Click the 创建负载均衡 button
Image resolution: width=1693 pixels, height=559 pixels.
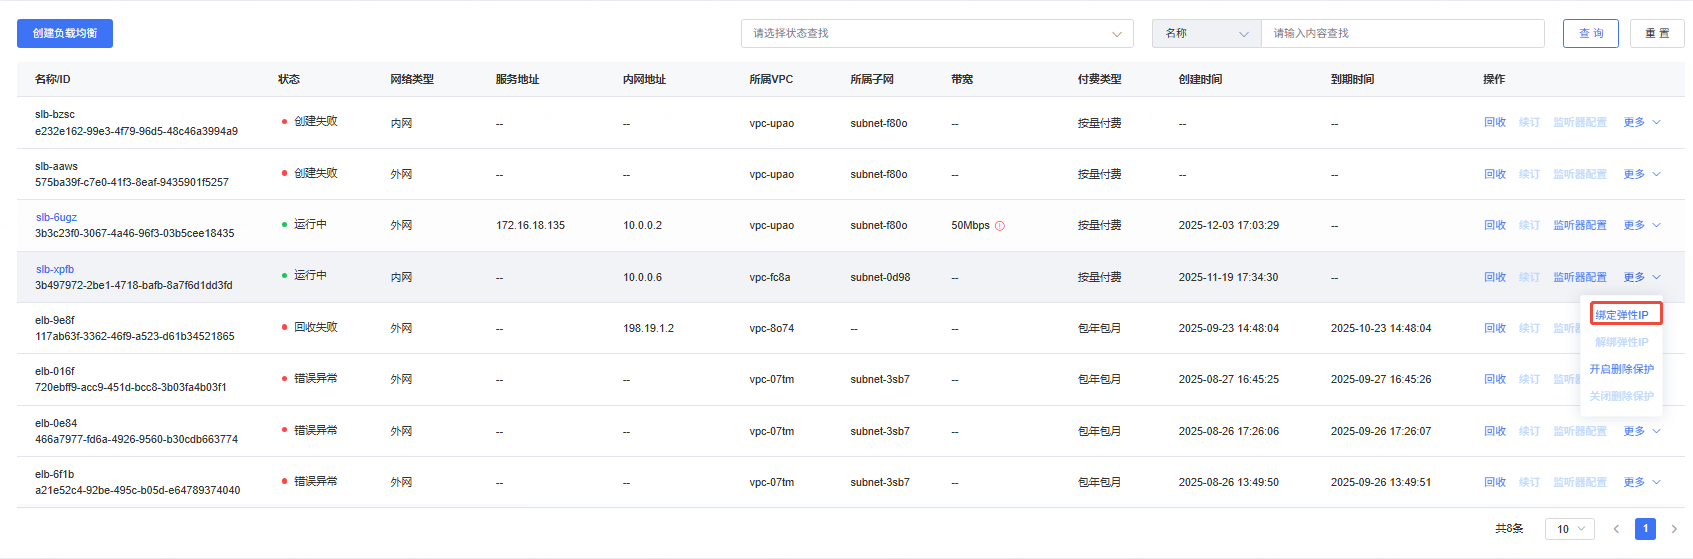pos(65,34)
